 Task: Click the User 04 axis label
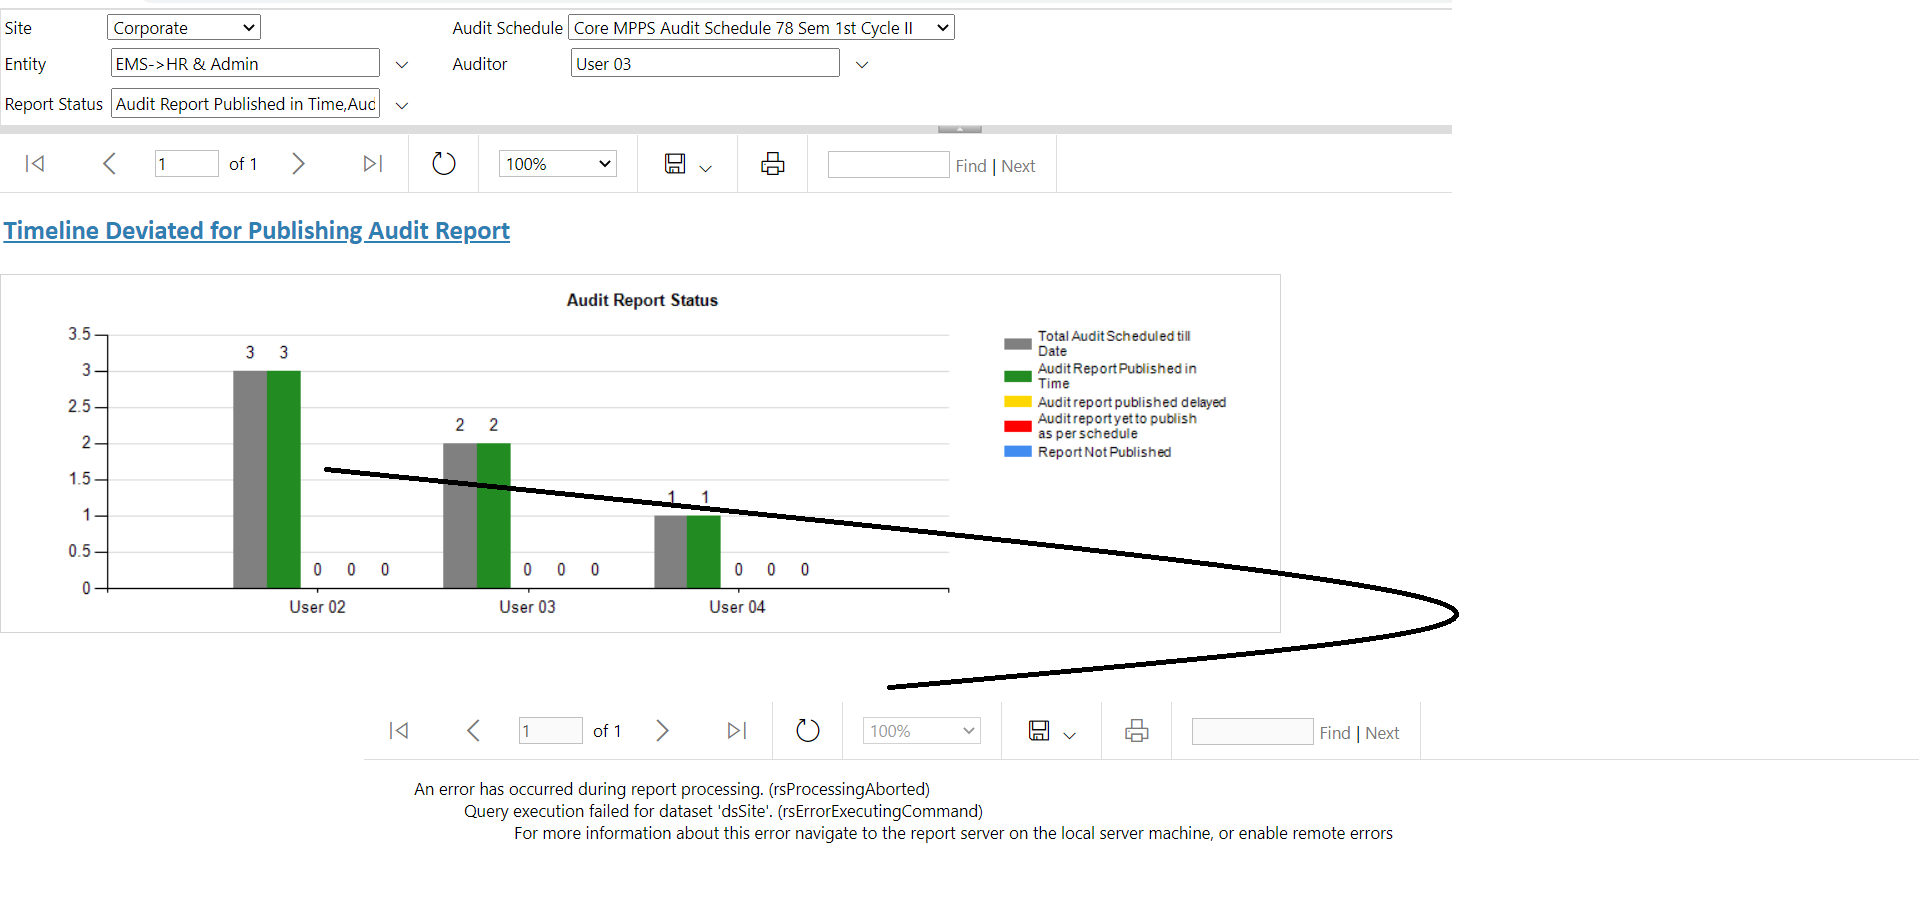(738, 607)
